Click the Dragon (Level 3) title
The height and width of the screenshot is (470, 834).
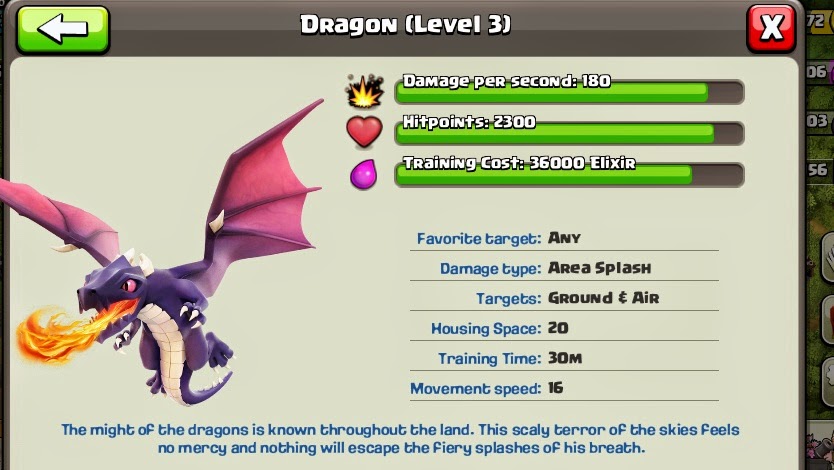[405, 25]
